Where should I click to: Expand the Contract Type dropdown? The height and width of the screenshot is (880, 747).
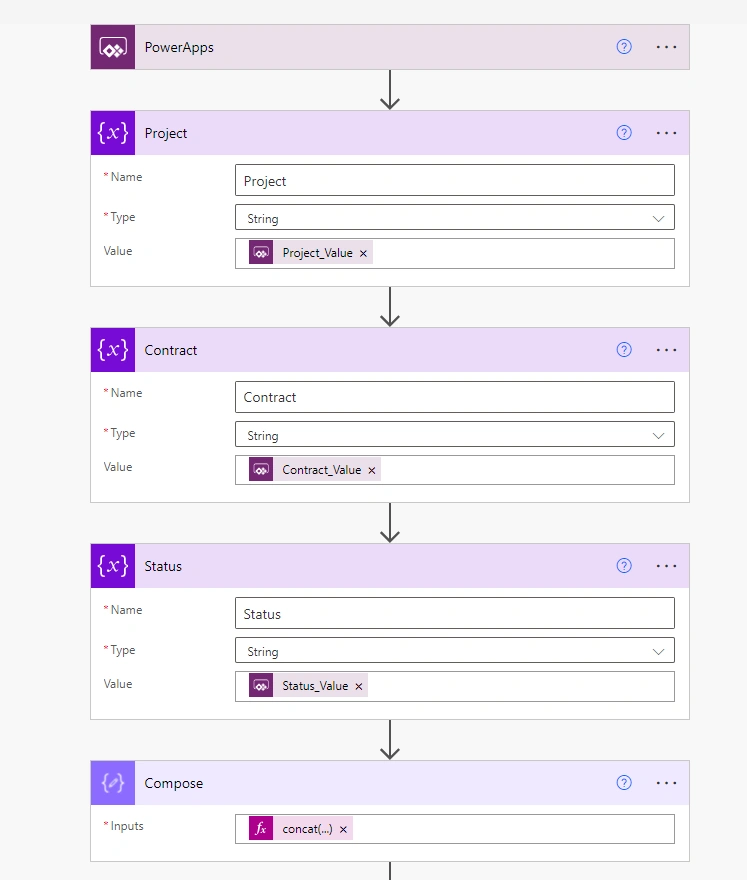point(455,435)
